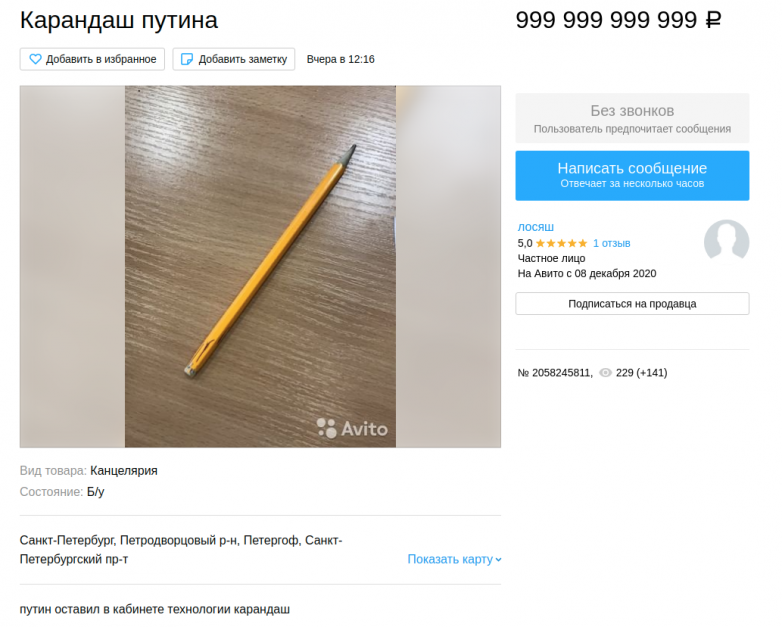
Task: Click the Показать карту link
Action: (x=450, y=559)
